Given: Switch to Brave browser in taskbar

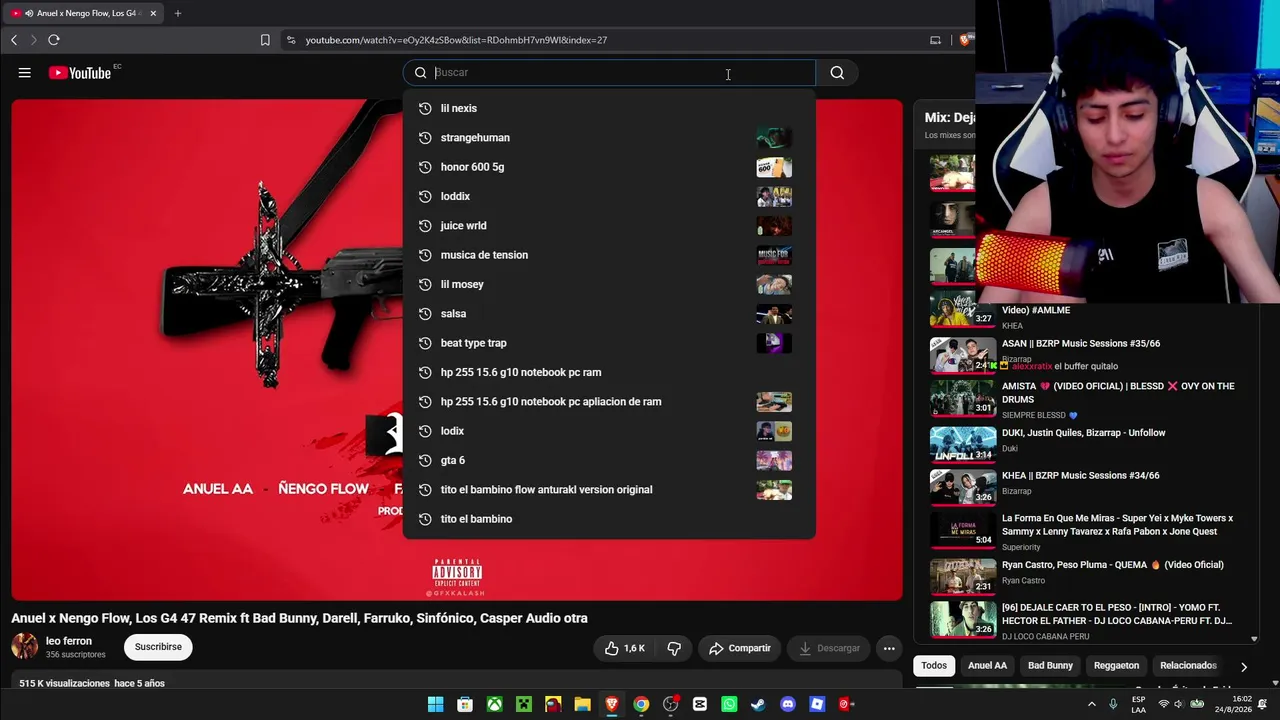Looking at the screenshot, I should click(612, 704).
